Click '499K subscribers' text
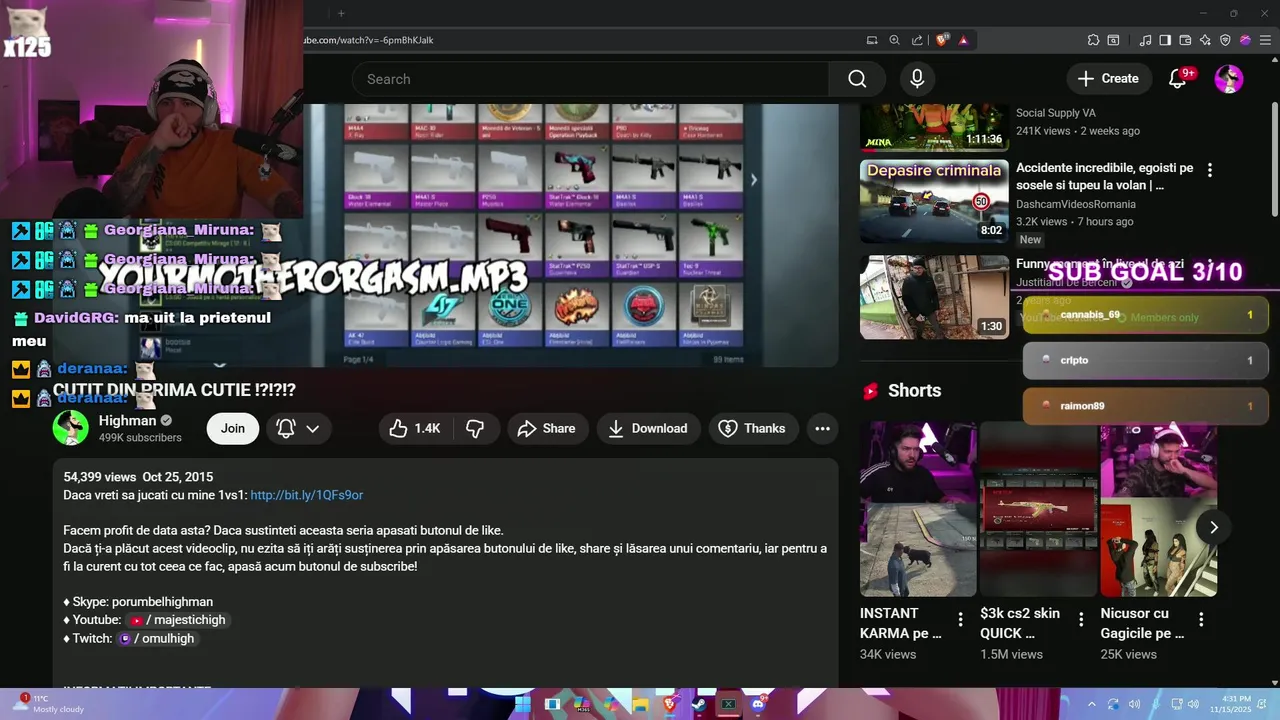The height and width of the screenshot is (720, 1280). coord(140,438)
